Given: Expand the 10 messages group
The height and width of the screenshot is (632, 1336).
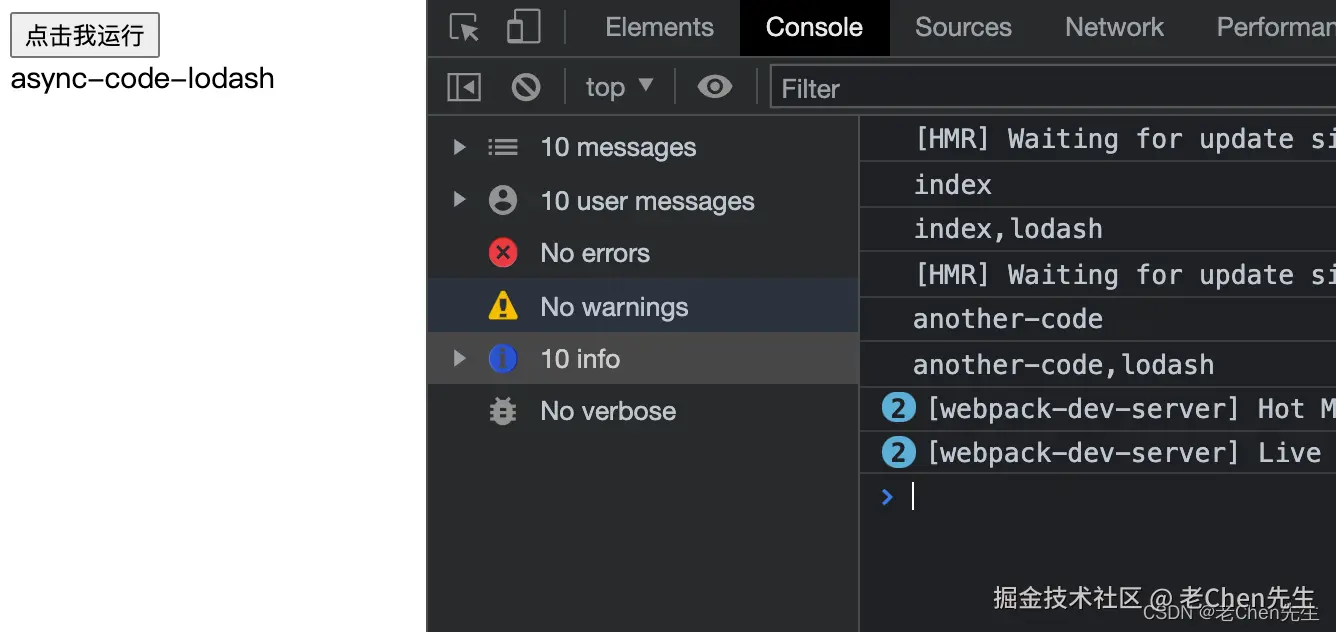Looking at the screenshot, I should (x=459, y=147).
